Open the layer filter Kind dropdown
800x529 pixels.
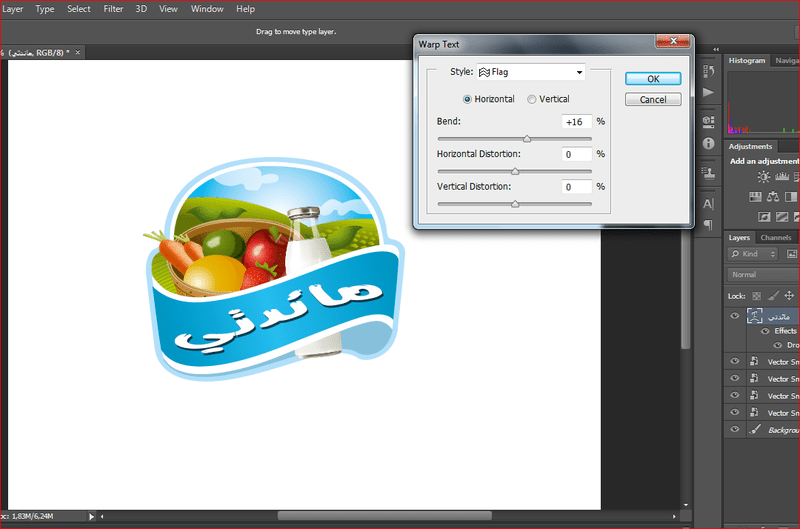[x=753, y=254]
